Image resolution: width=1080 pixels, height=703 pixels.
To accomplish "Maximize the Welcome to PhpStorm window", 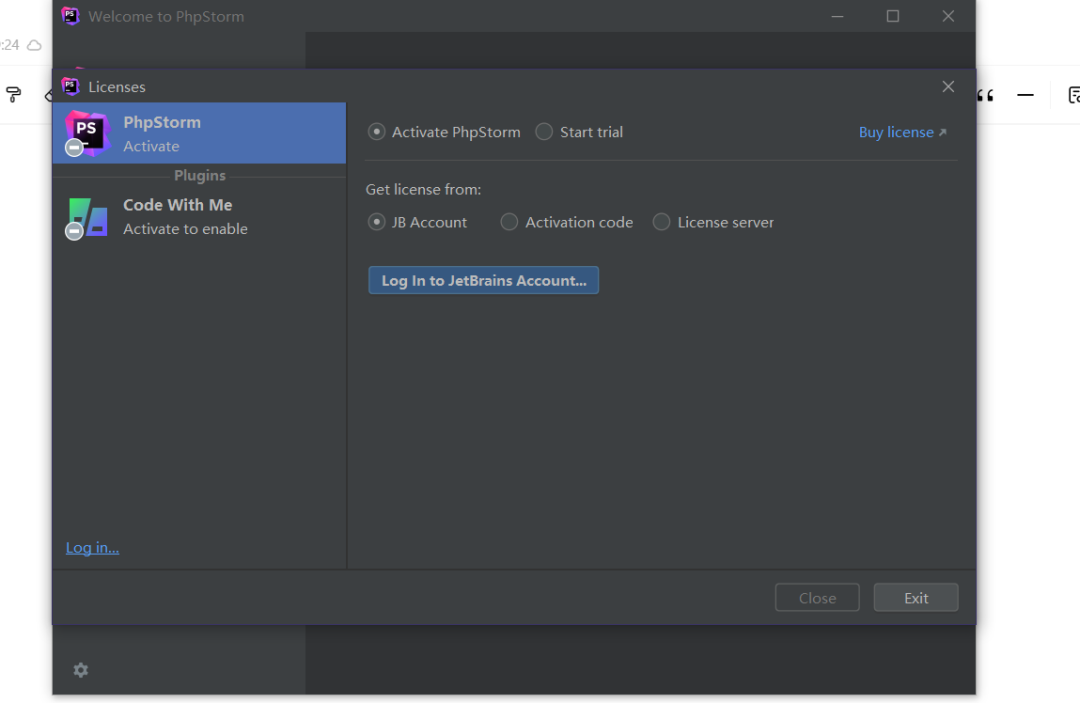I will pos(893,16).
